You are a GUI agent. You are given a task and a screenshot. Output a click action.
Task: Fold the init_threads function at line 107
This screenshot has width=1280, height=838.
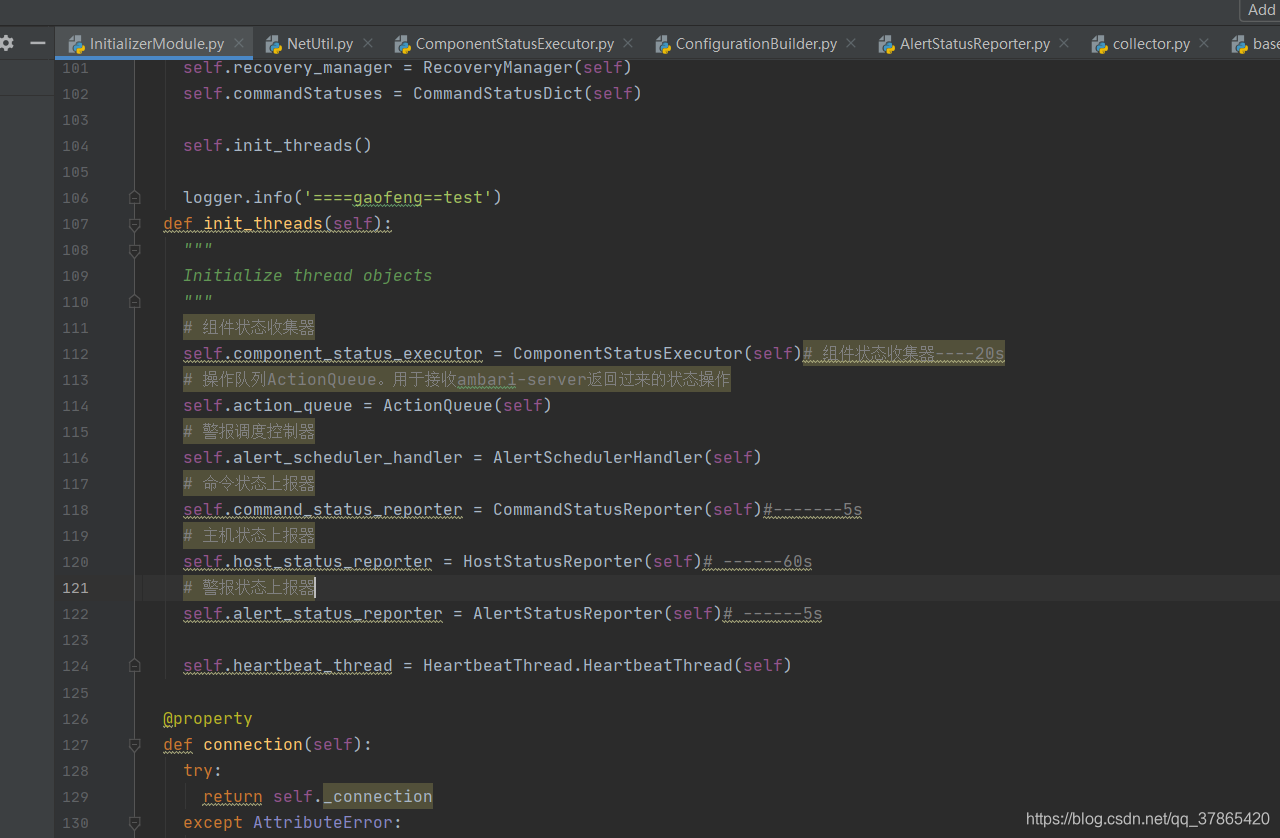click(135, 224)
